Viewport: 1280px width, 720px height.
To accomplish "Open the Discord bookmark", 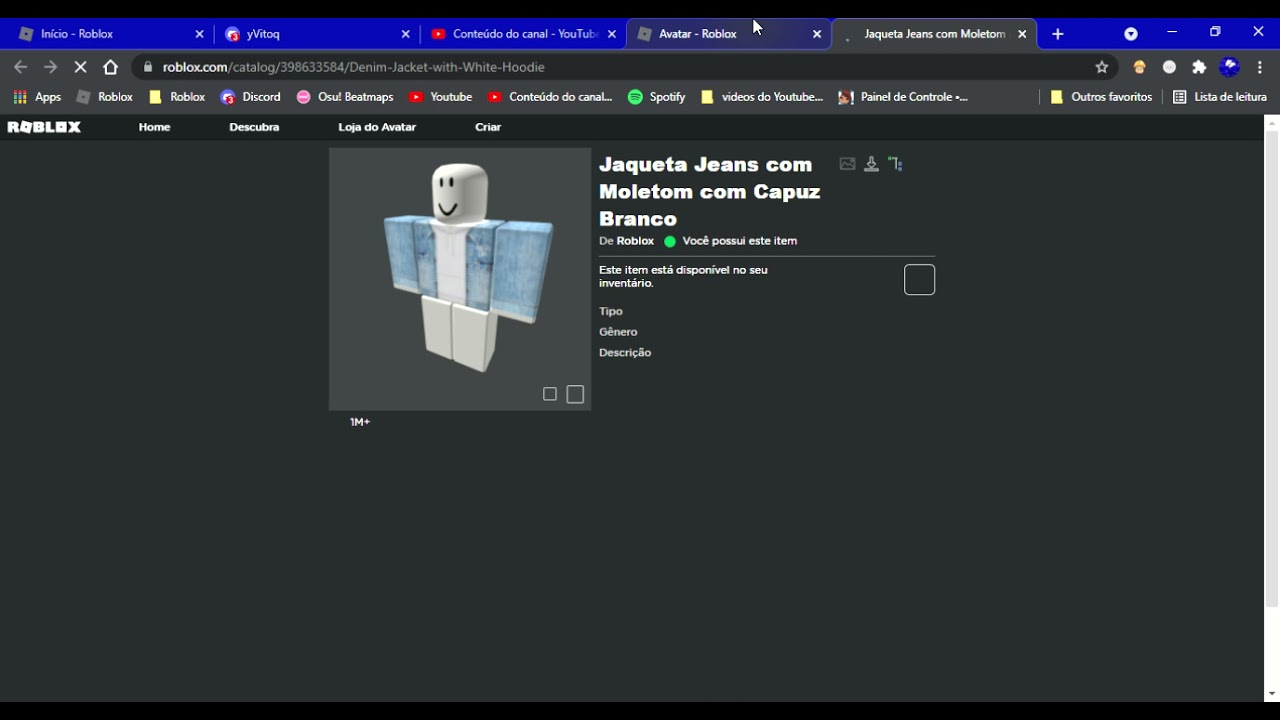I will 251,97.
